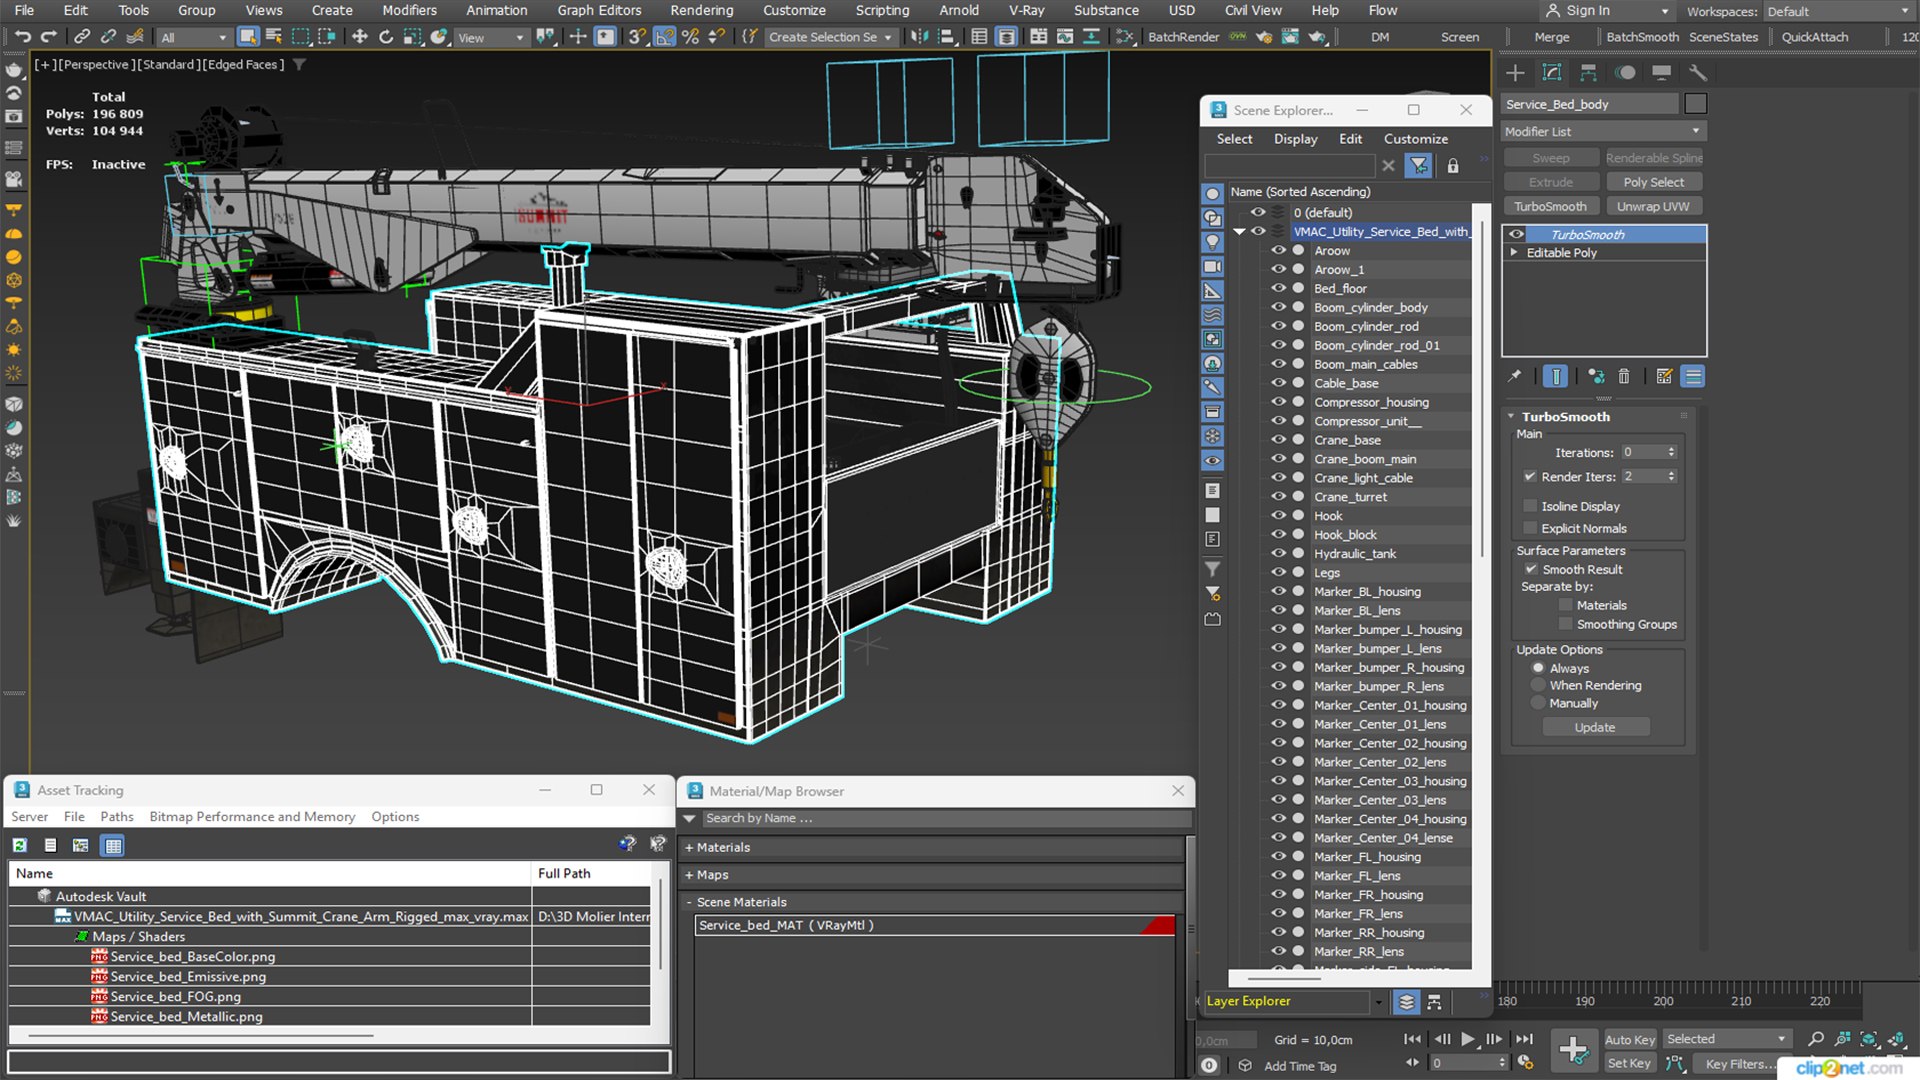This screenshot has width=1920, height=1080.
Task: Open the Hierarchy tab in command panel
Action: tap(1588, 73)
